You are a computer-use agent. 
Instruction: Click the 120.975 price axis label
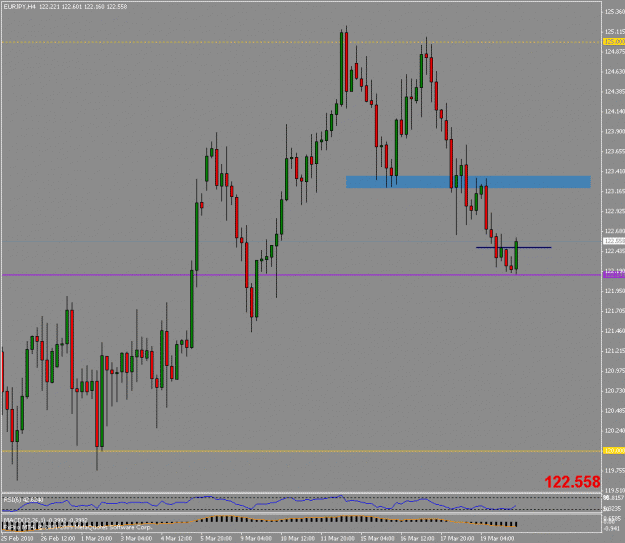[x=614, y=371]
